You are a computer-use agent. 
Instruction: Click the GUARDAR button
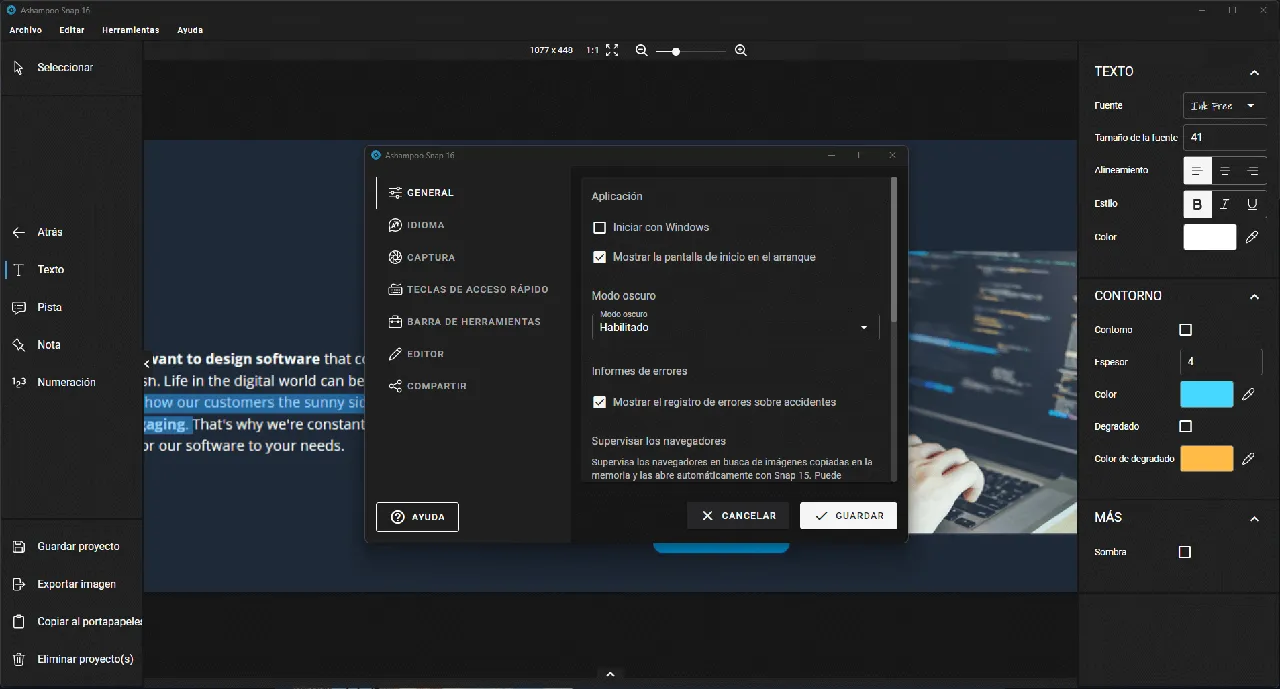click(x=848, y=515)
